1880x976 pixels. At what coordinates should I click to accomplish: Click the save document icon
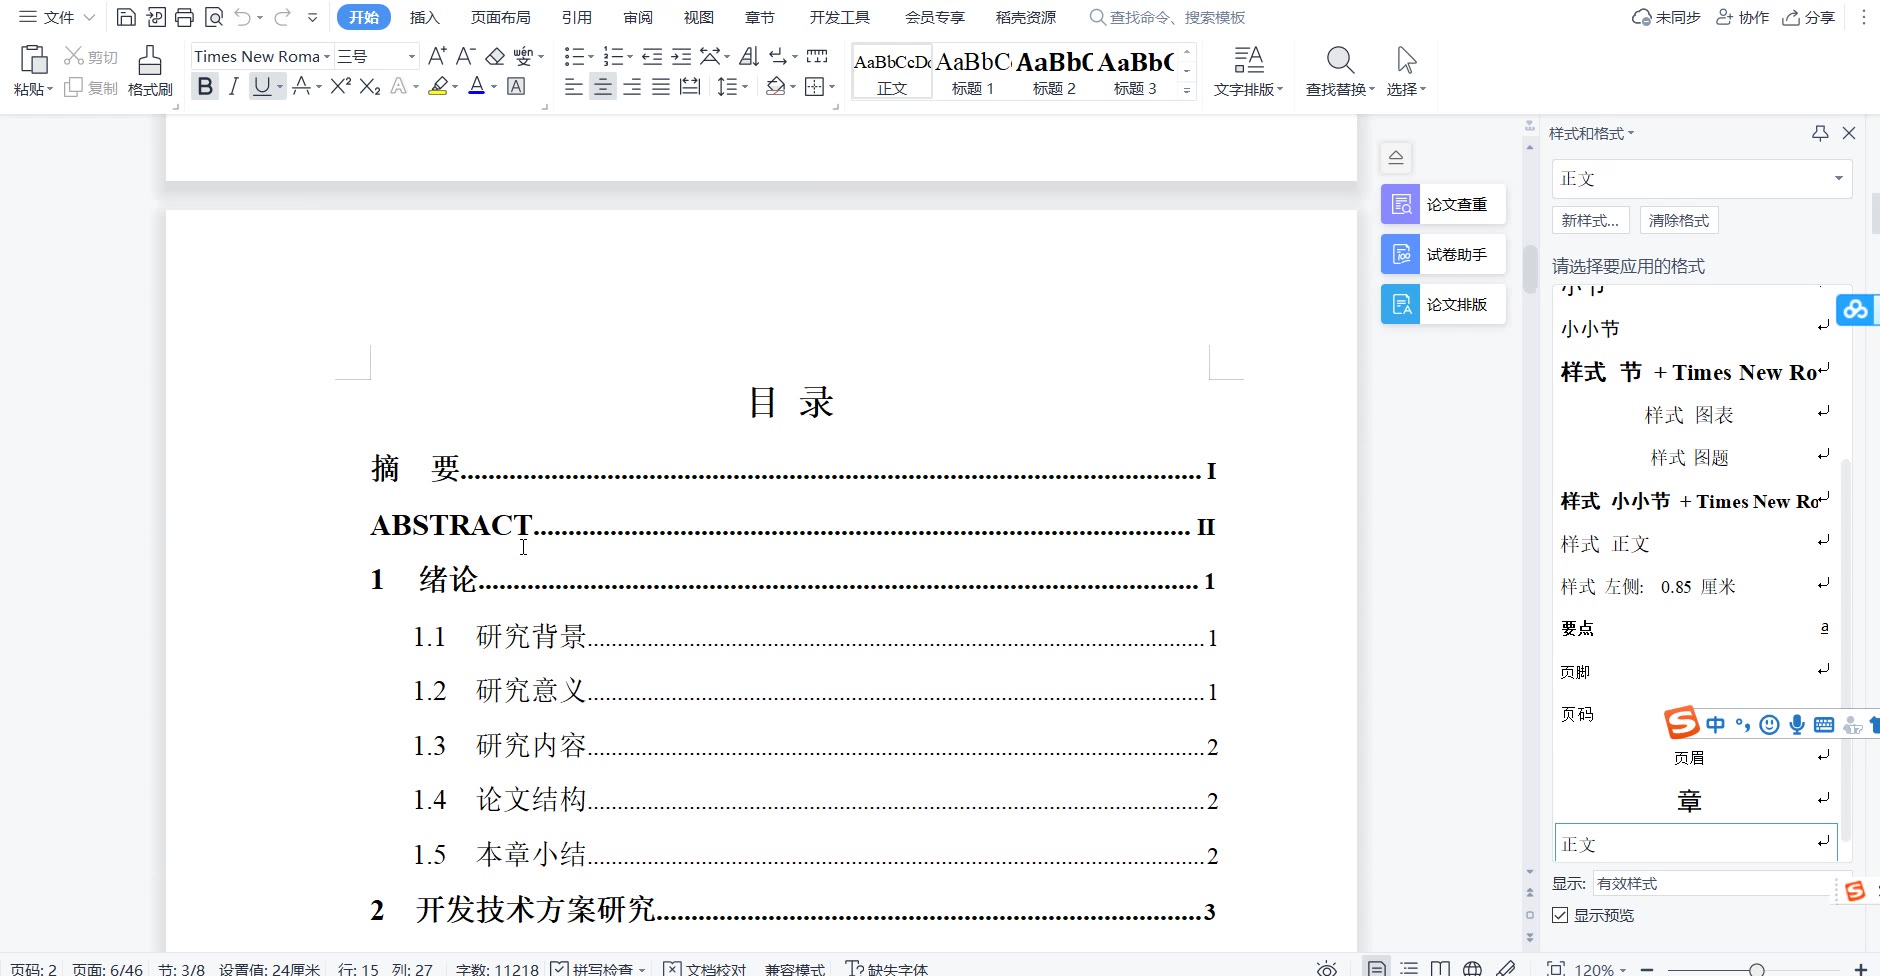[x=126, y=17]
